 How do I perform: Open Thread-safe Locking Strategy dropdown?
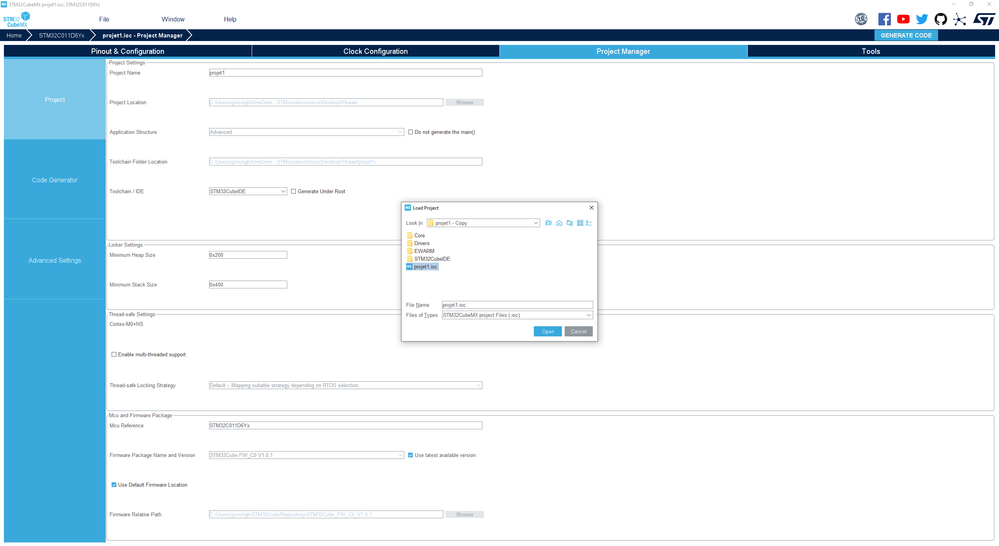[x=345, y=385]
